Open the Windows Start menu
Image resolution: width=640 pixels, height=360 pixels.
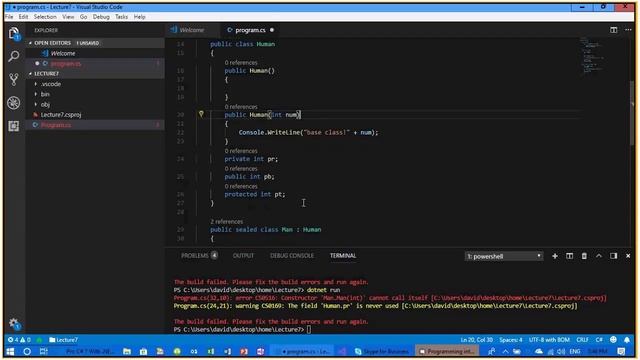click(11, 351)
